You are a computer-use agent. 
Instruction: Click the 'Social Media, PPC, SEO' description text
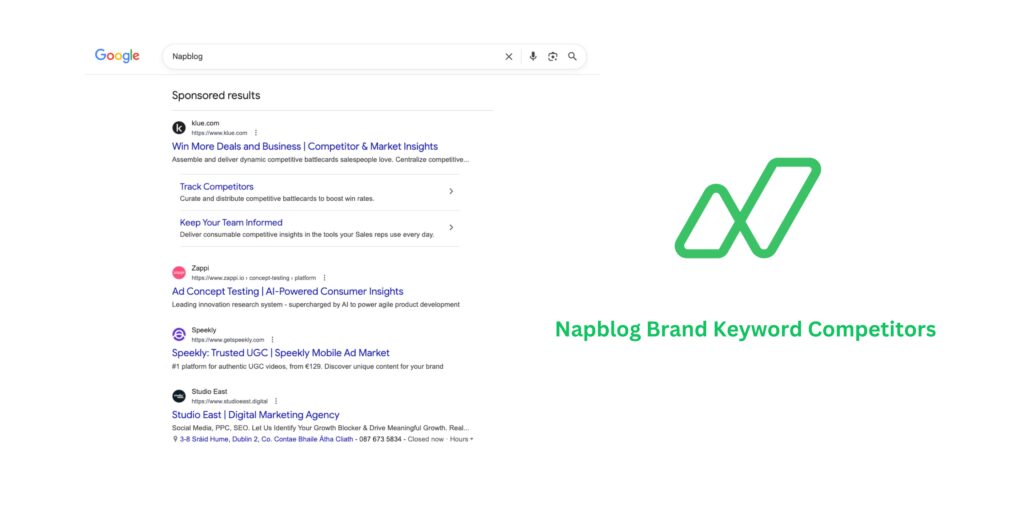[320, 428]
